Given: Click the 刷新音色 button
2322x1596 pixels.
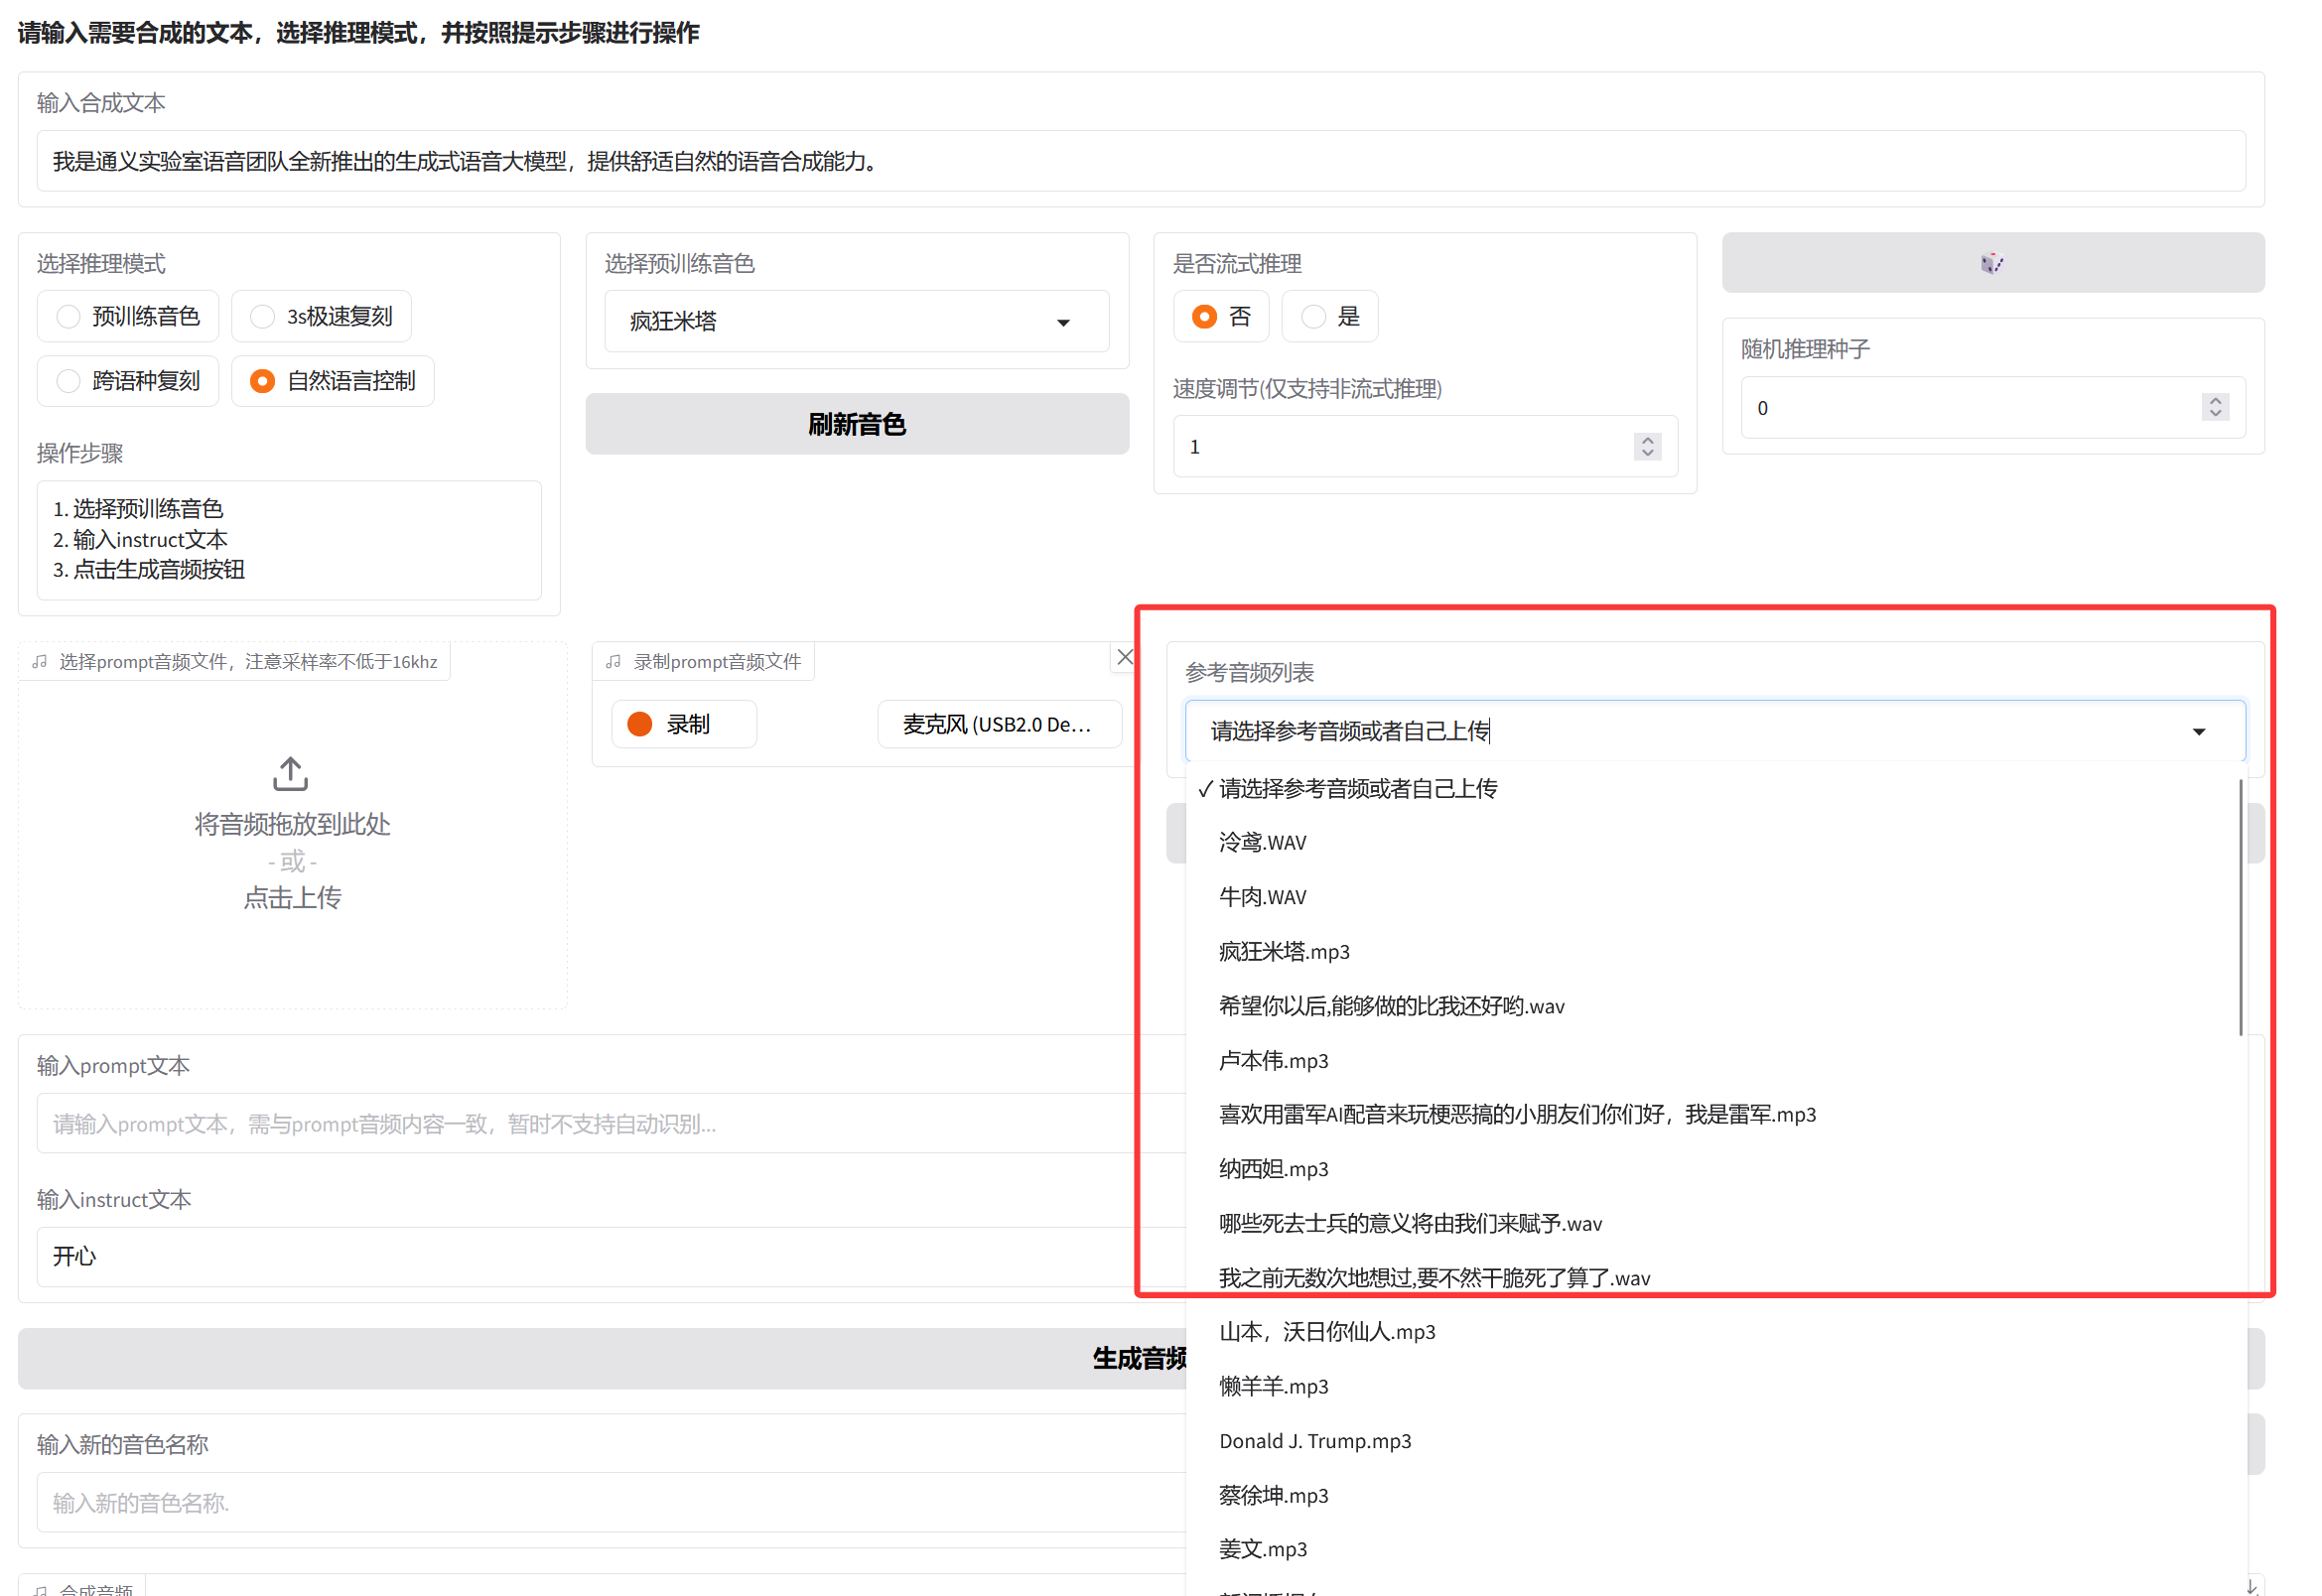Looking at the screenshot, I should (857, 424).
